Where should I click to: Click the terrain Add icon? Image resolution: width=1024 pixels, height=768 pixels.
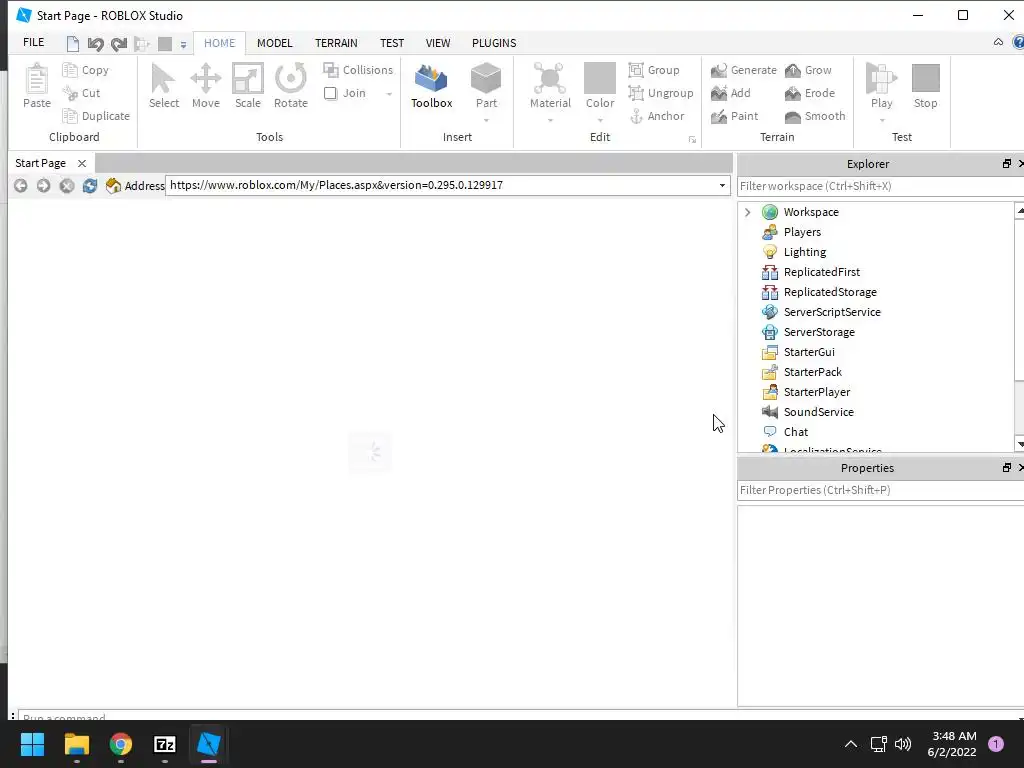[x=719, y=93]
